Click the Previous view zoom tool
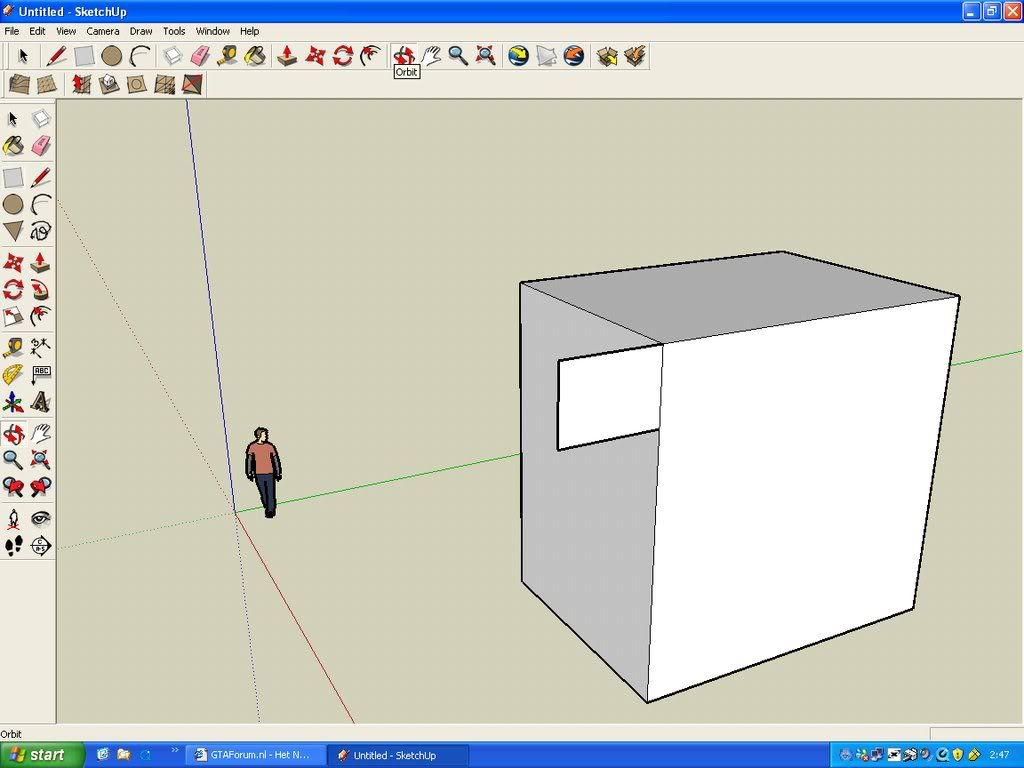 (13, 487)
